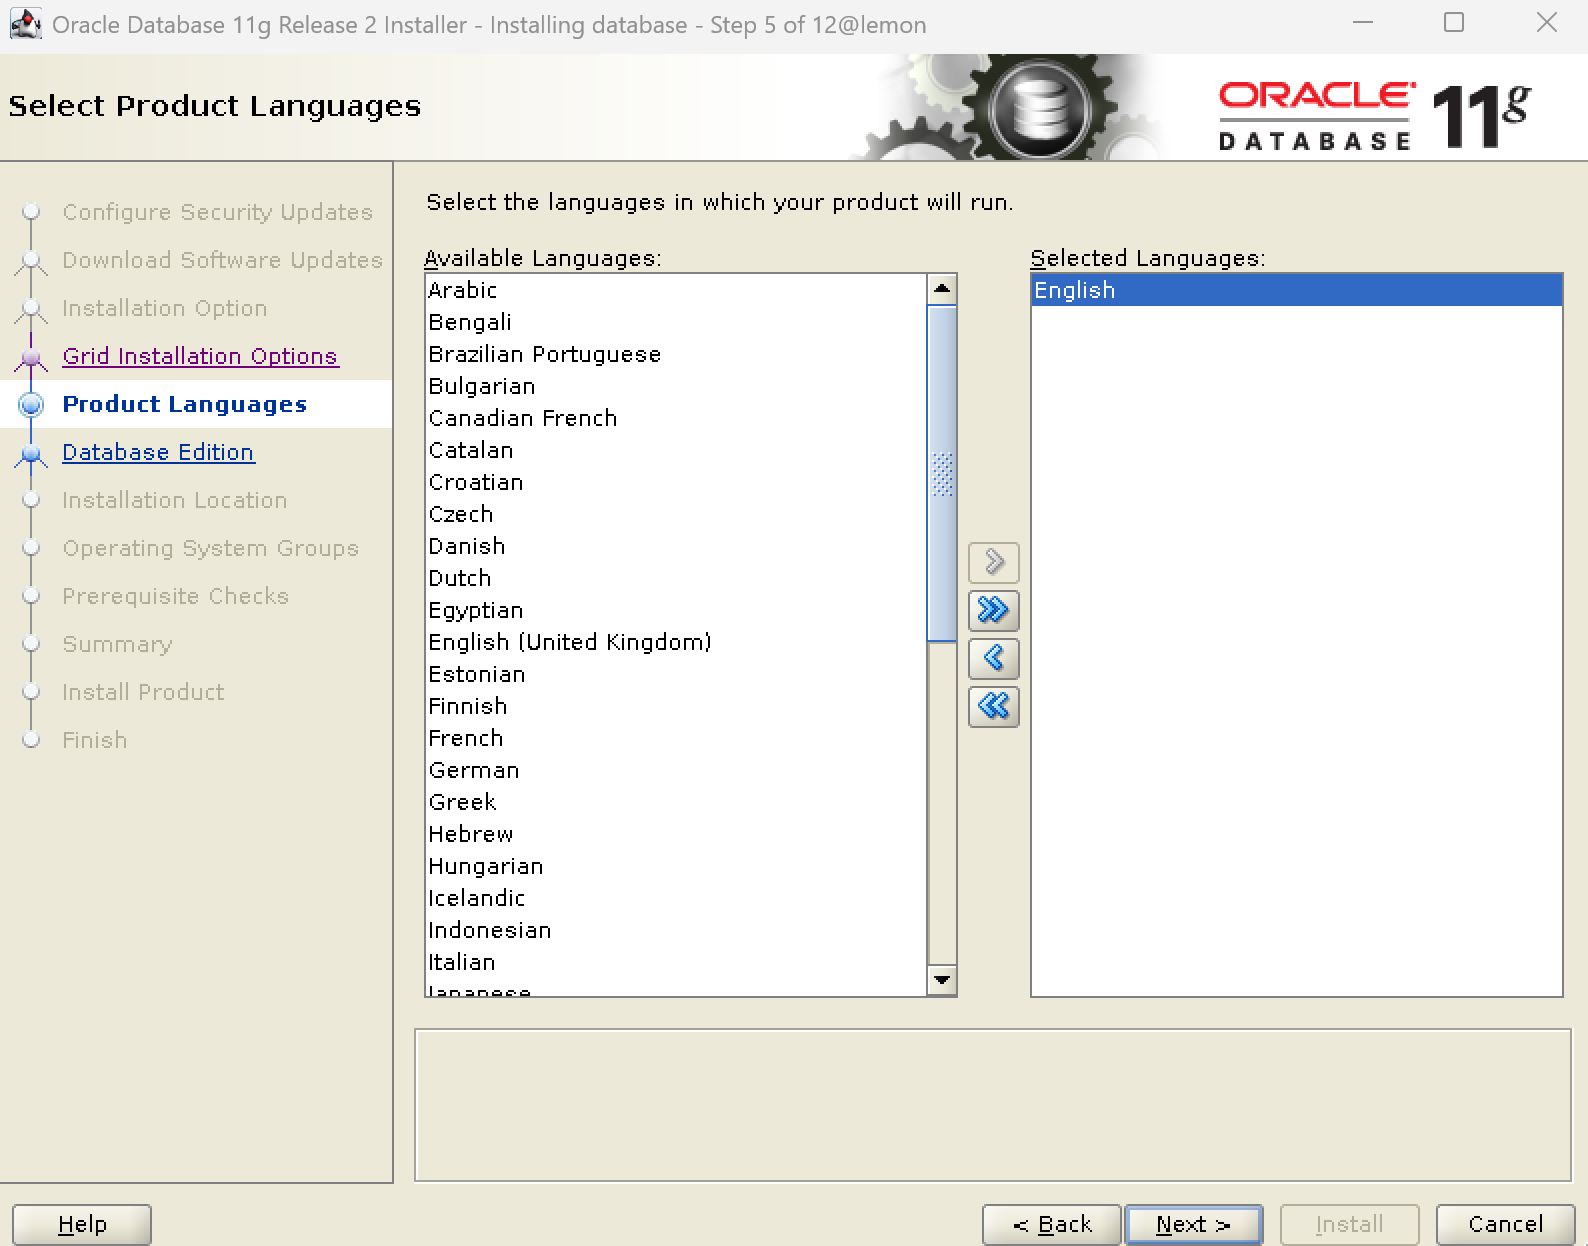Screen dimensions: 1588x1246
Task: Select Finnish in Available Languages
Action: click(x=676, y=706)
